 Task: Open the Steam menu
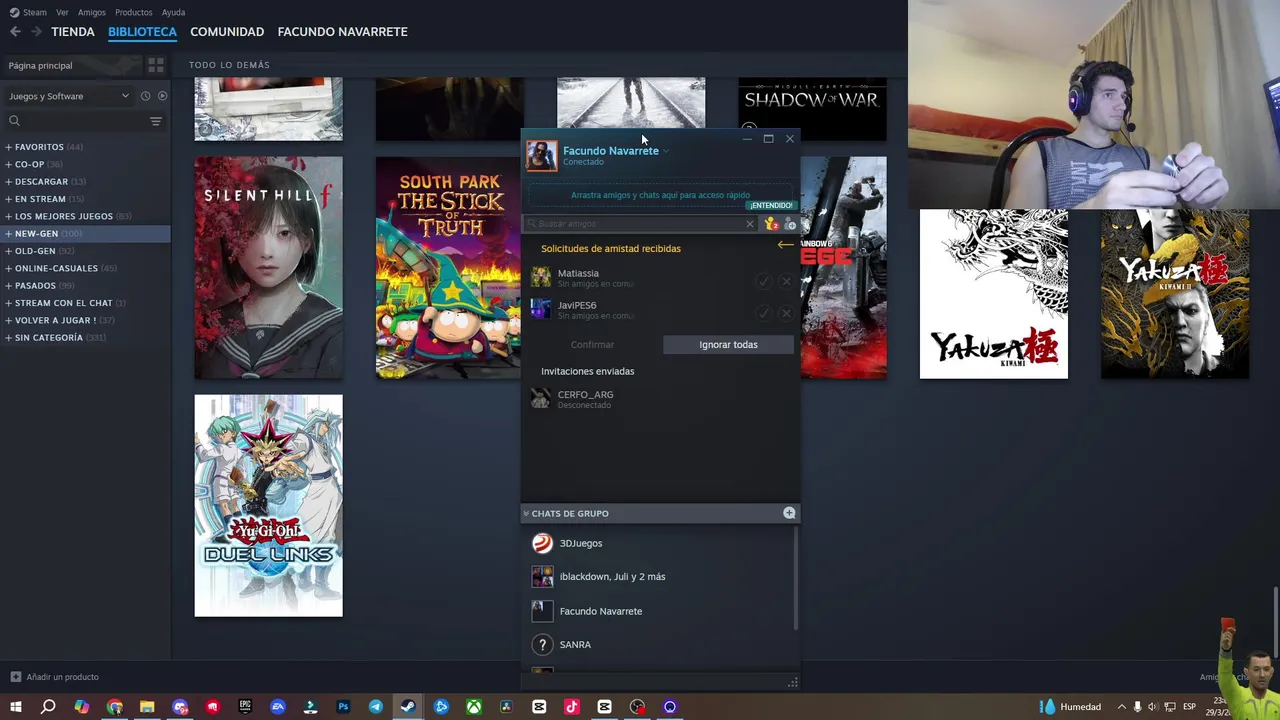[x=34, y=12]
